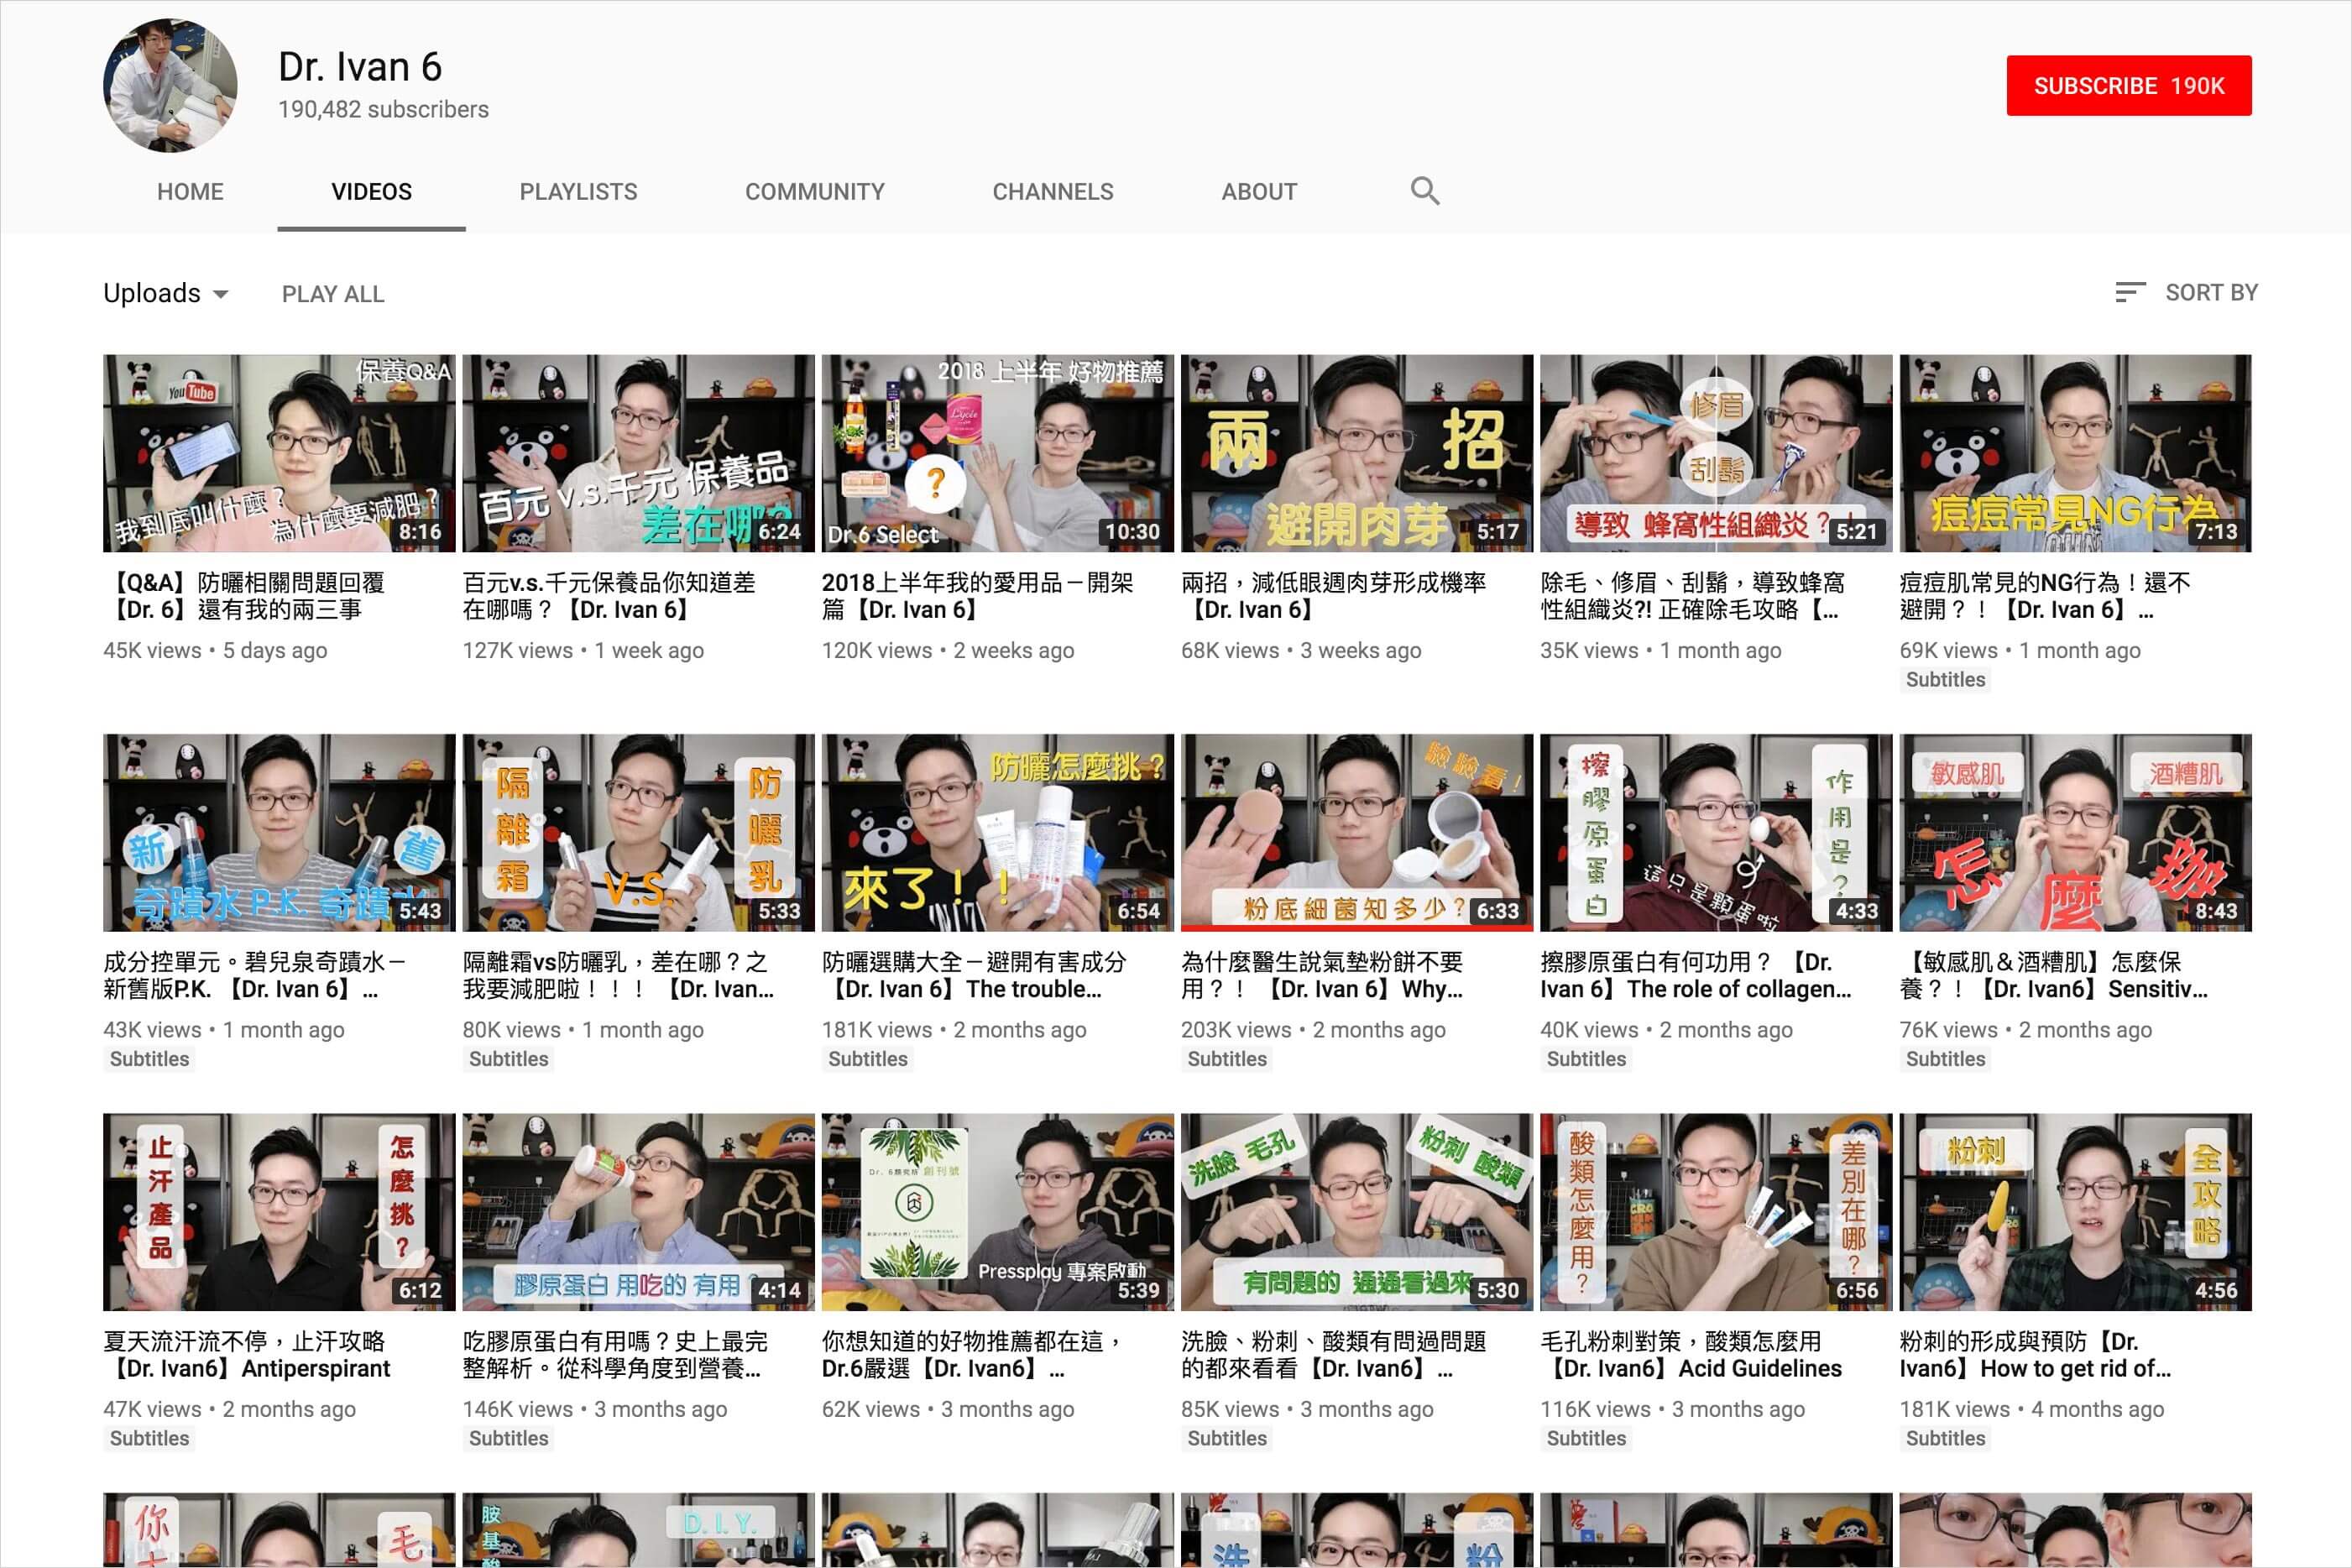Image resolution: width=2352 pixels, height=1568 pixels.
Task: Click '45K views • 5 days ago' text
Action: 215,651
